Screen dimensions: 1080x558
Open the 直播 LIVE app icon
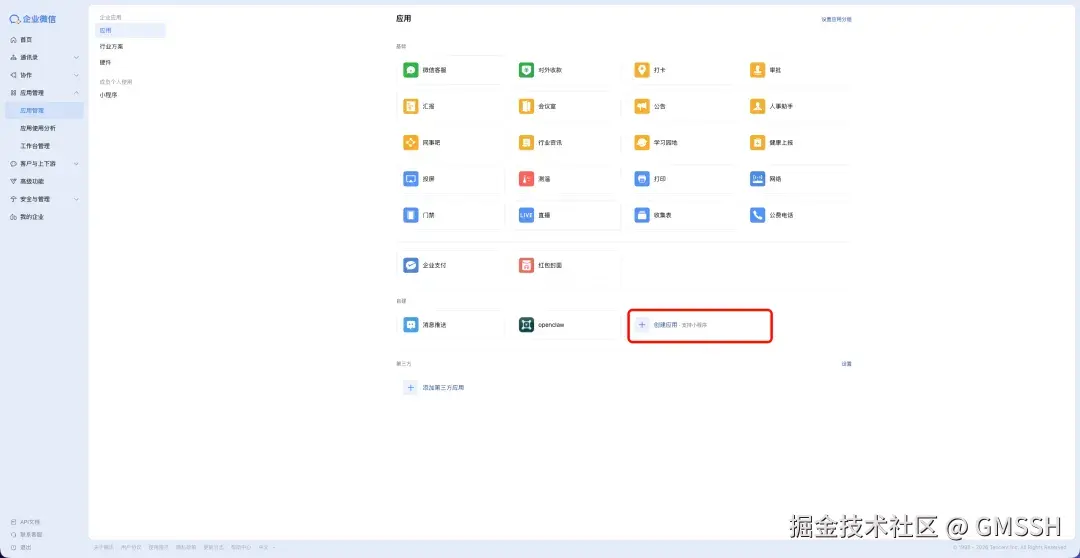coord(526,215)
